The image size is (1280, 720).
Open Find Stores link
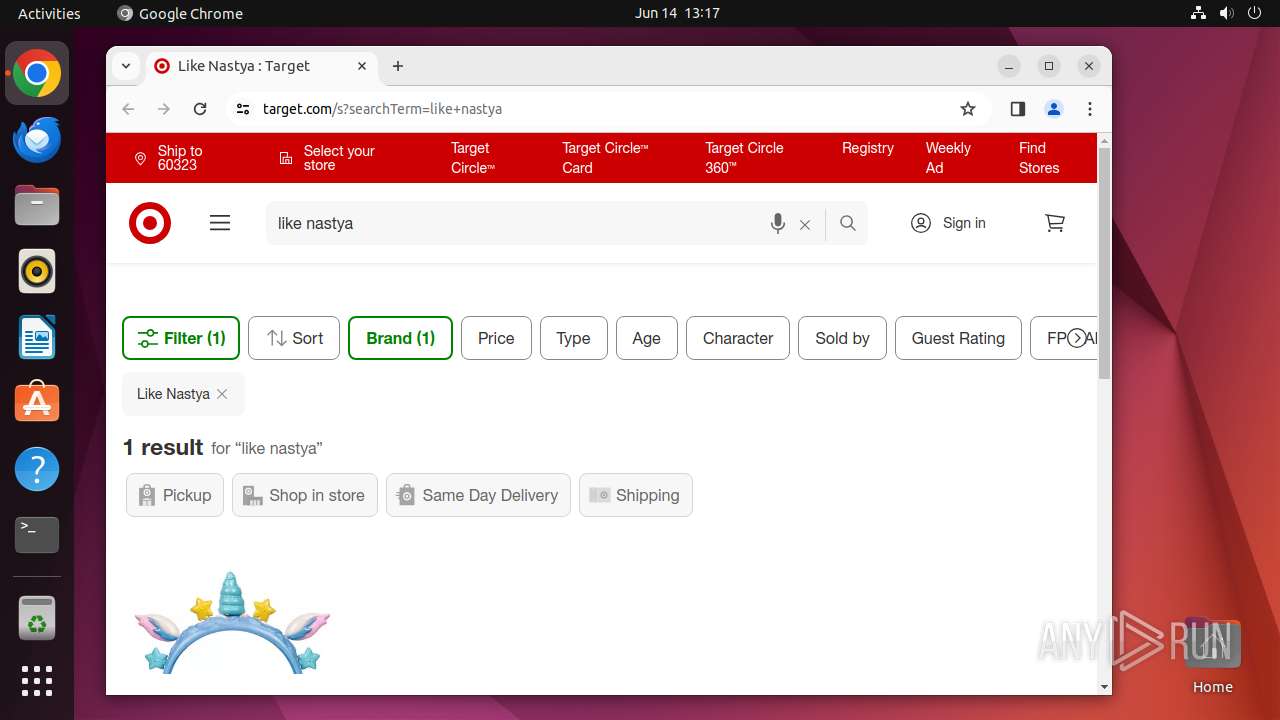(x=1039, y=158)
